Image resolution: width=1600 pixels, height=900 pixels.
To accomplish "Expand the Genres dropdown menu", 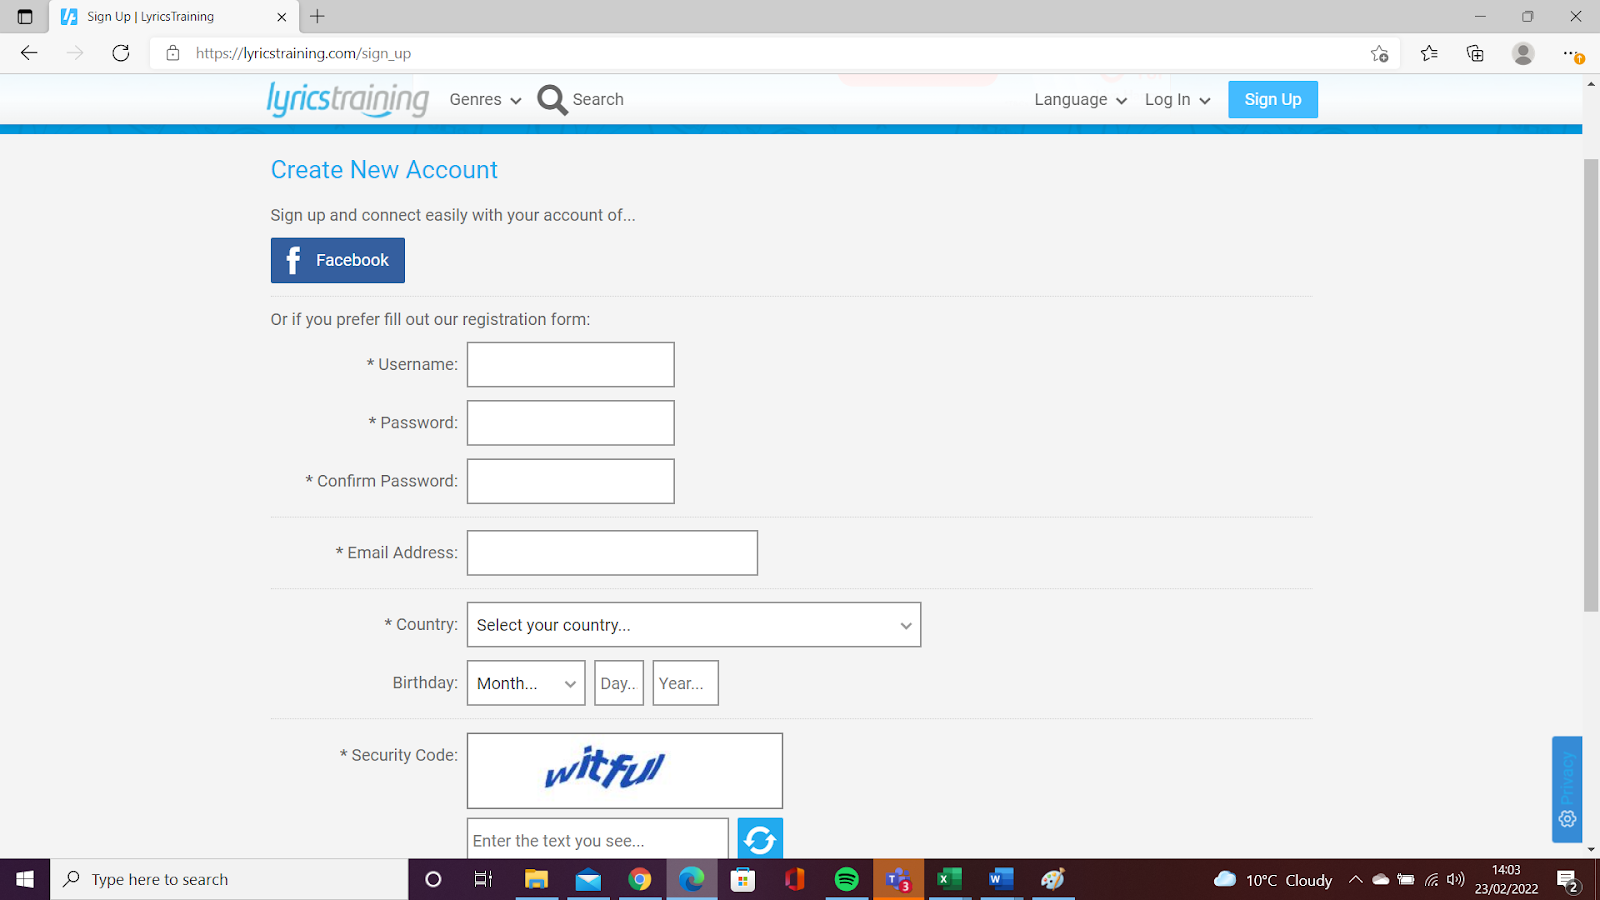I will [486, 99].
